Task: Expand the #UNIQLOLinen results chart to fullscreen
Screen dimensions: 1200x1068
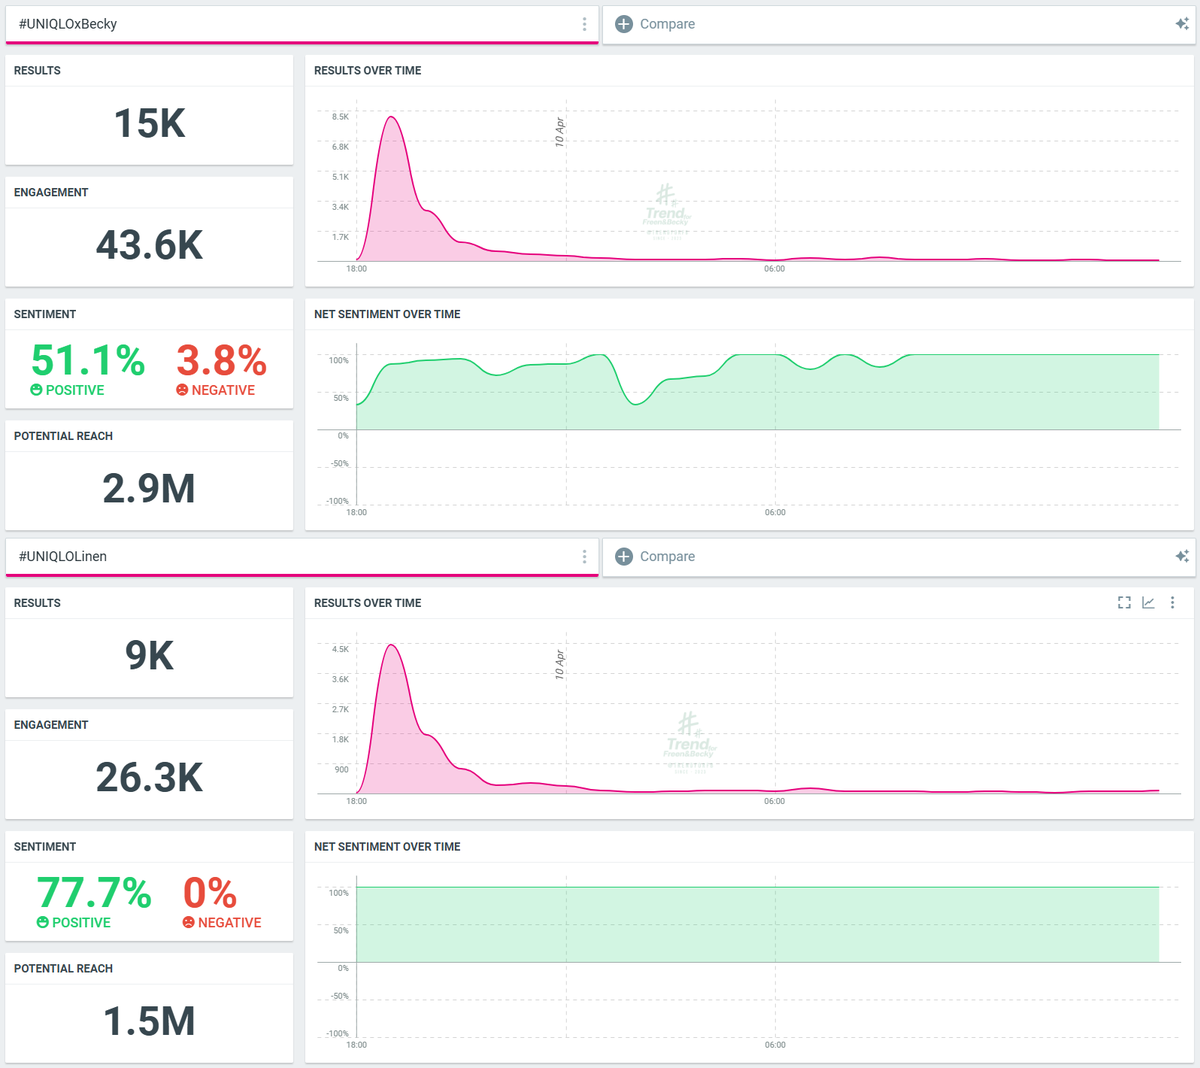Action: pos(1124,603)
